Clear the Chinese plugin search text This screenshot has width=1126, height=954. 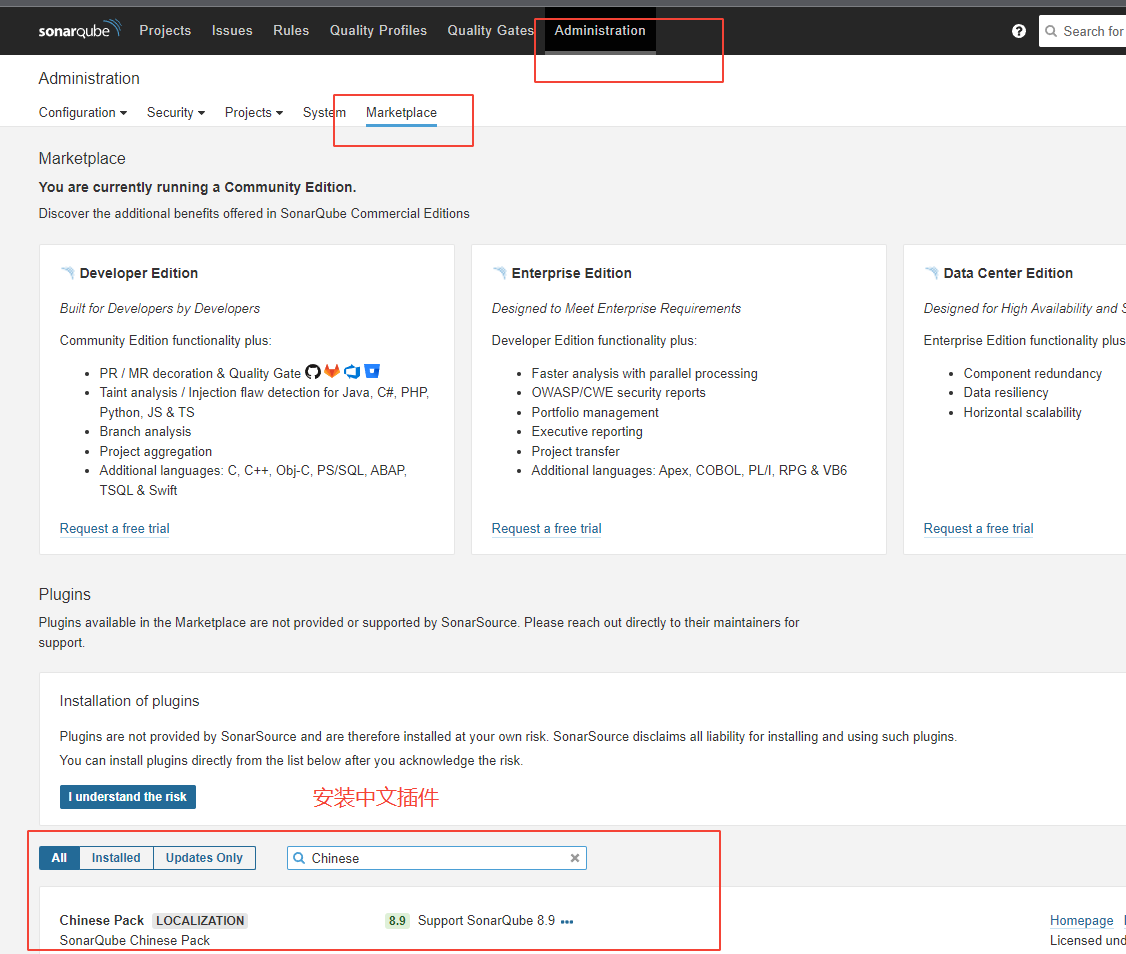click(x=574, y=858)
